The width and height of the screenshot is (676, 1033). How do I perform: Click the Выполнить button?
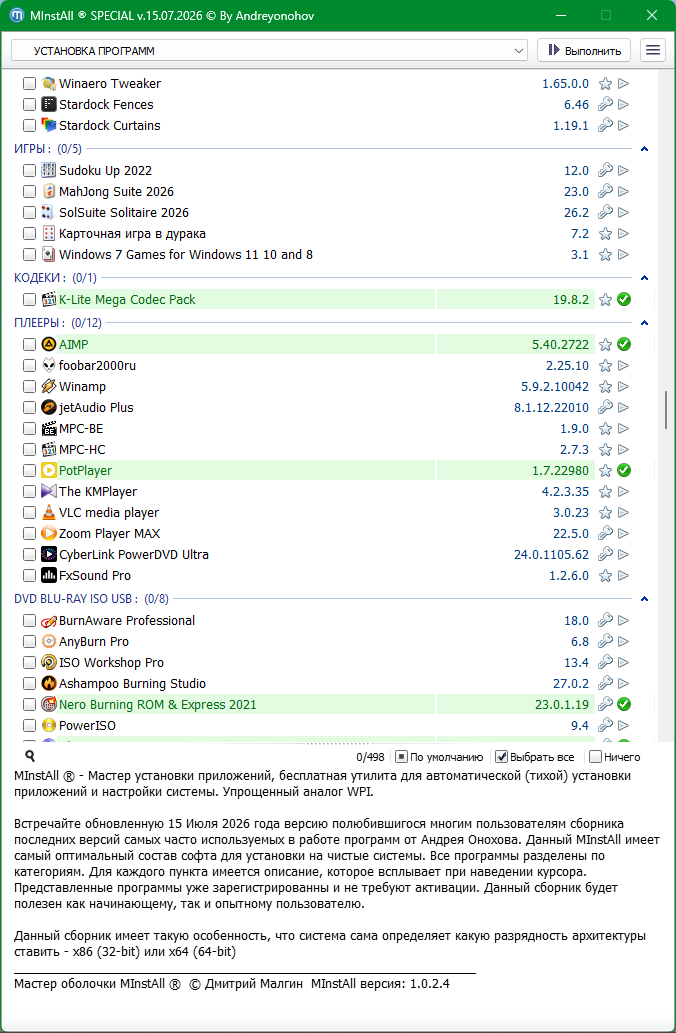point(584,51)
